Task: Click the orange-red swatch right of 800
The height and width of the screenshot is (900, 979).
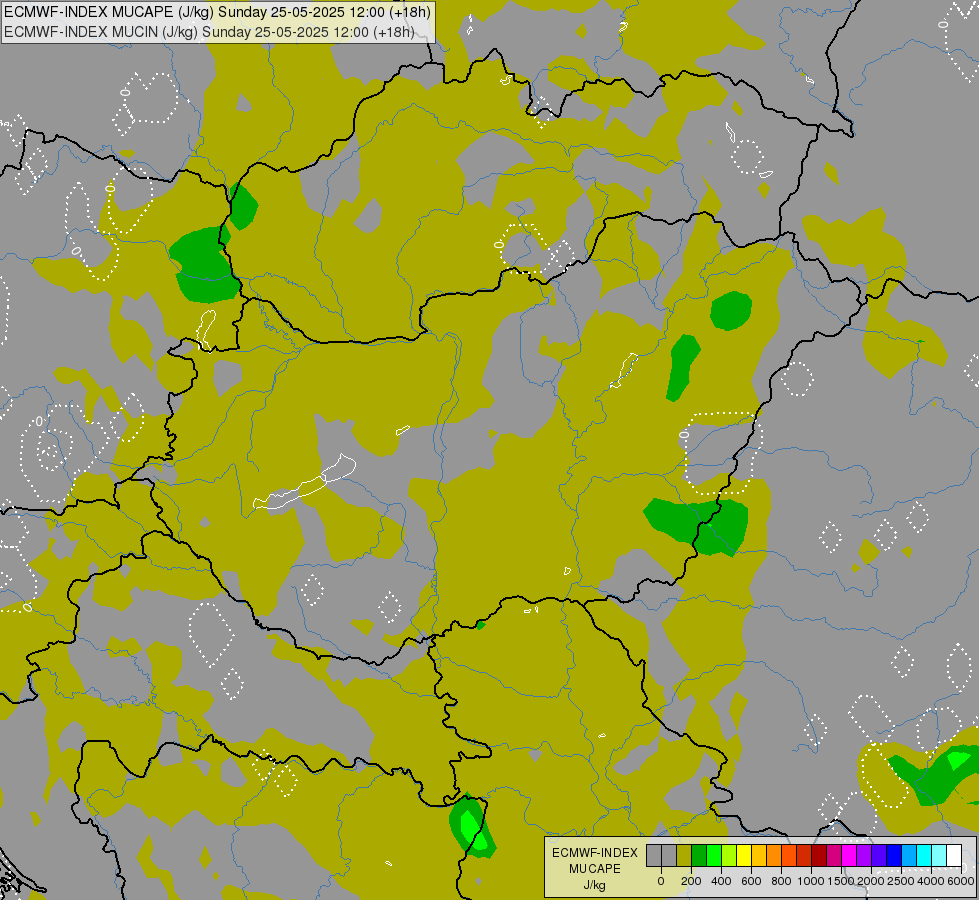Action: pyautogui.click(x=789, y=856)
